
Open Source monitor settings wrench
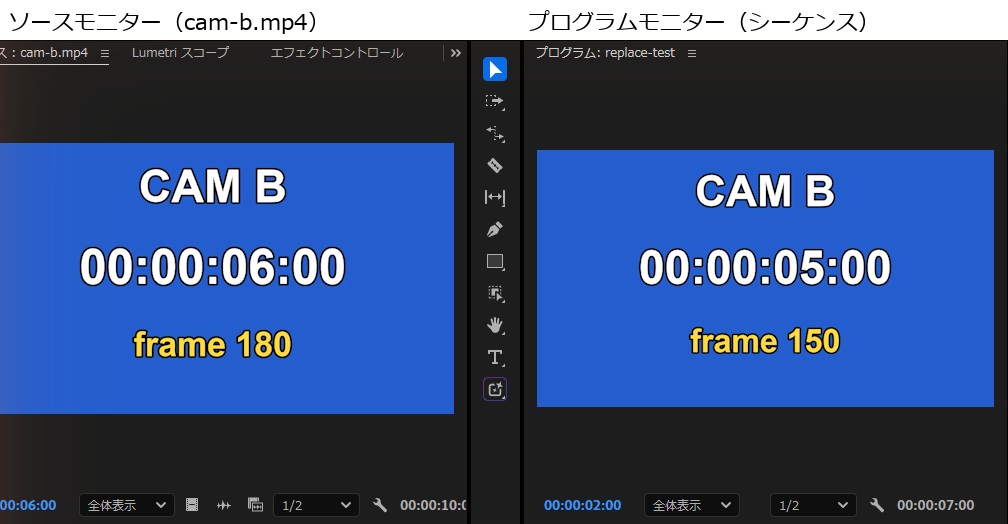coord(380,505)
